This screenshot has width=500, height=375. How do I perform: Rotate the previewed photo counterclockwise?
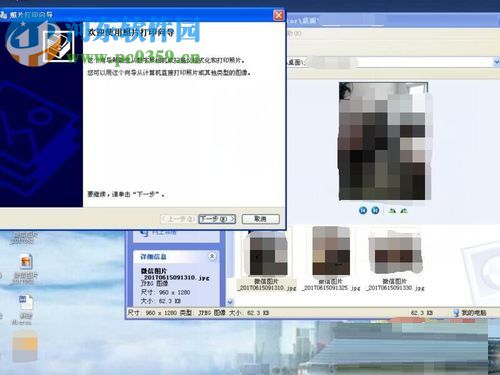[x=404, y=211]
